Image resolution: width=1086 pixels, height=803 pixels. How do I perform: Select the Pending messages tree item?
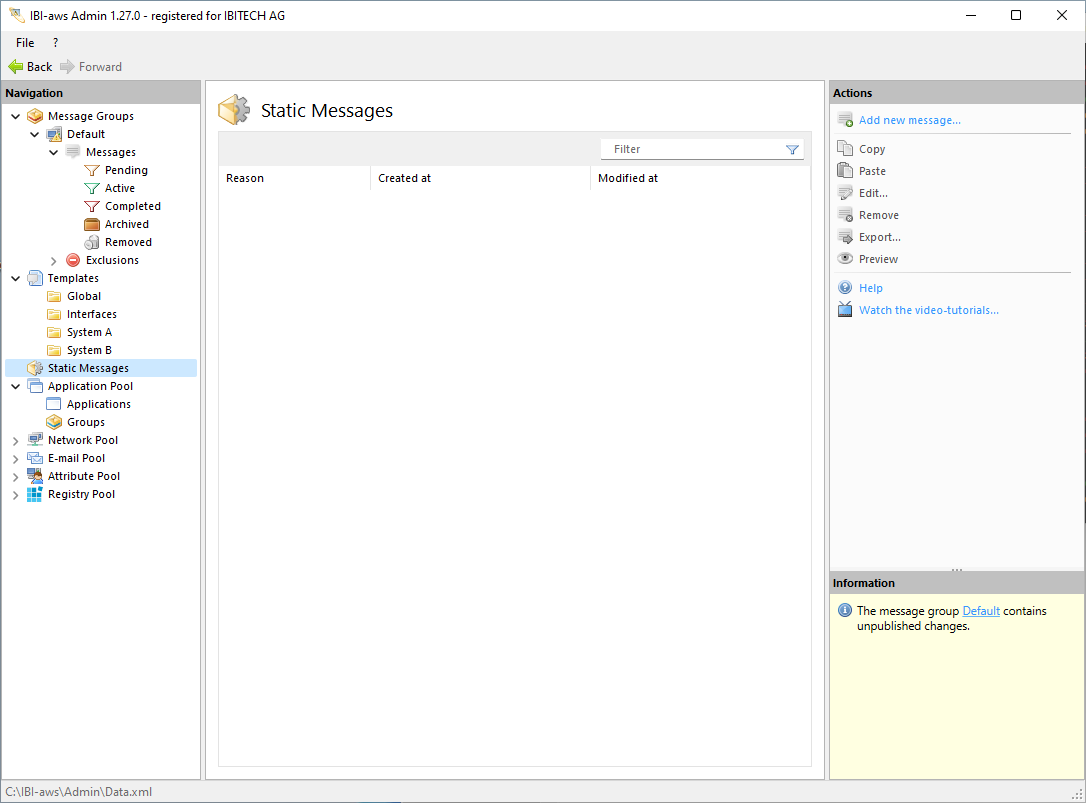click(x=126, y=170)
